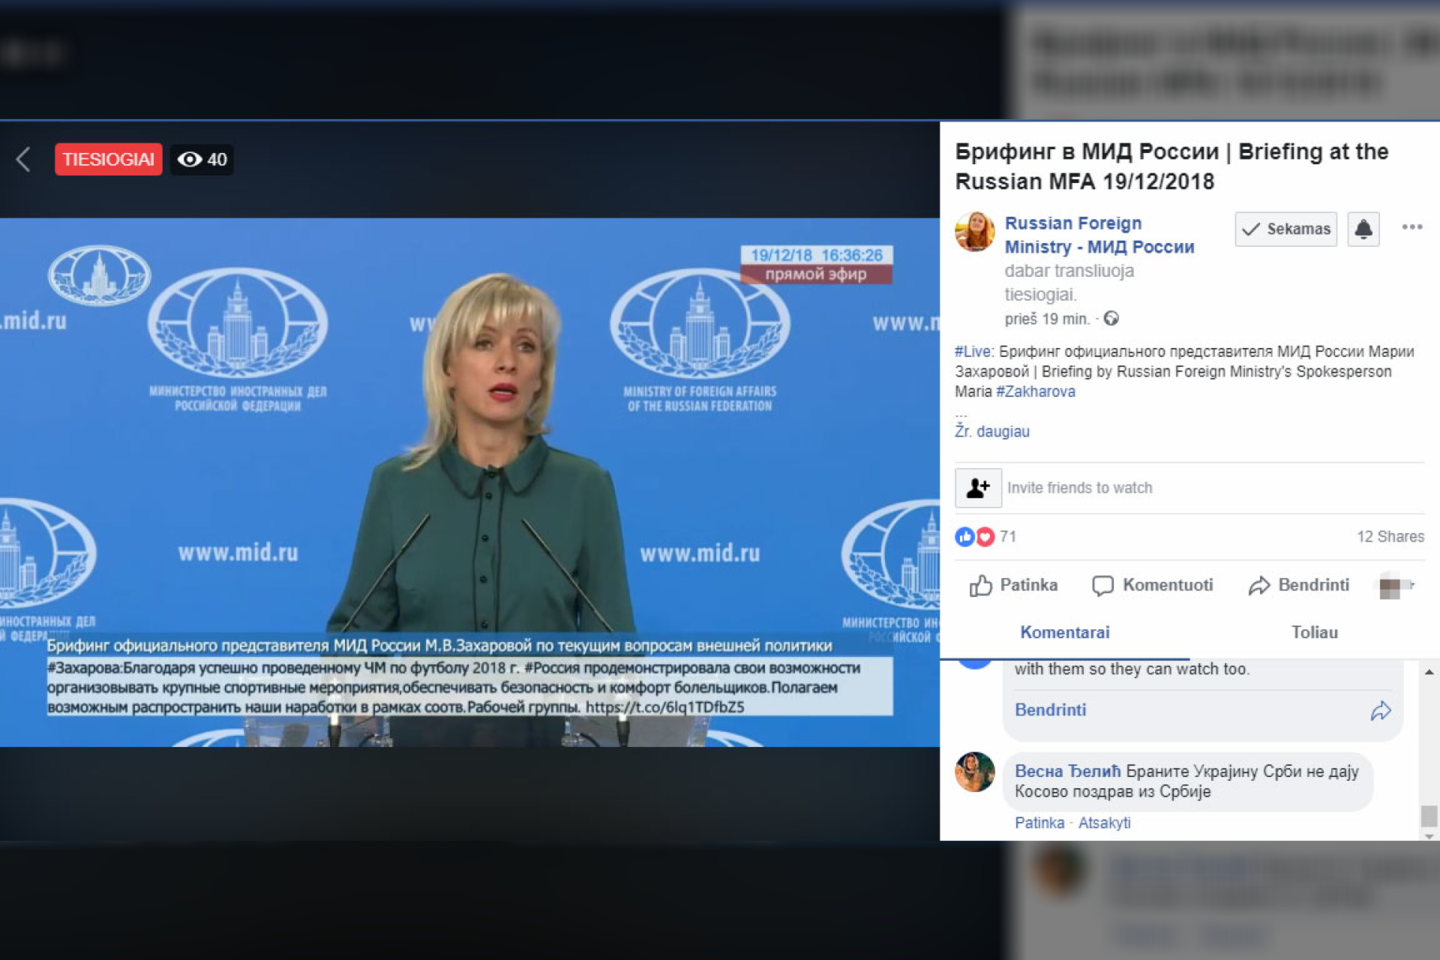Open Russian Foreign Ministry page link
This screenshot has width=1440, height=960.
[1099, 235]
